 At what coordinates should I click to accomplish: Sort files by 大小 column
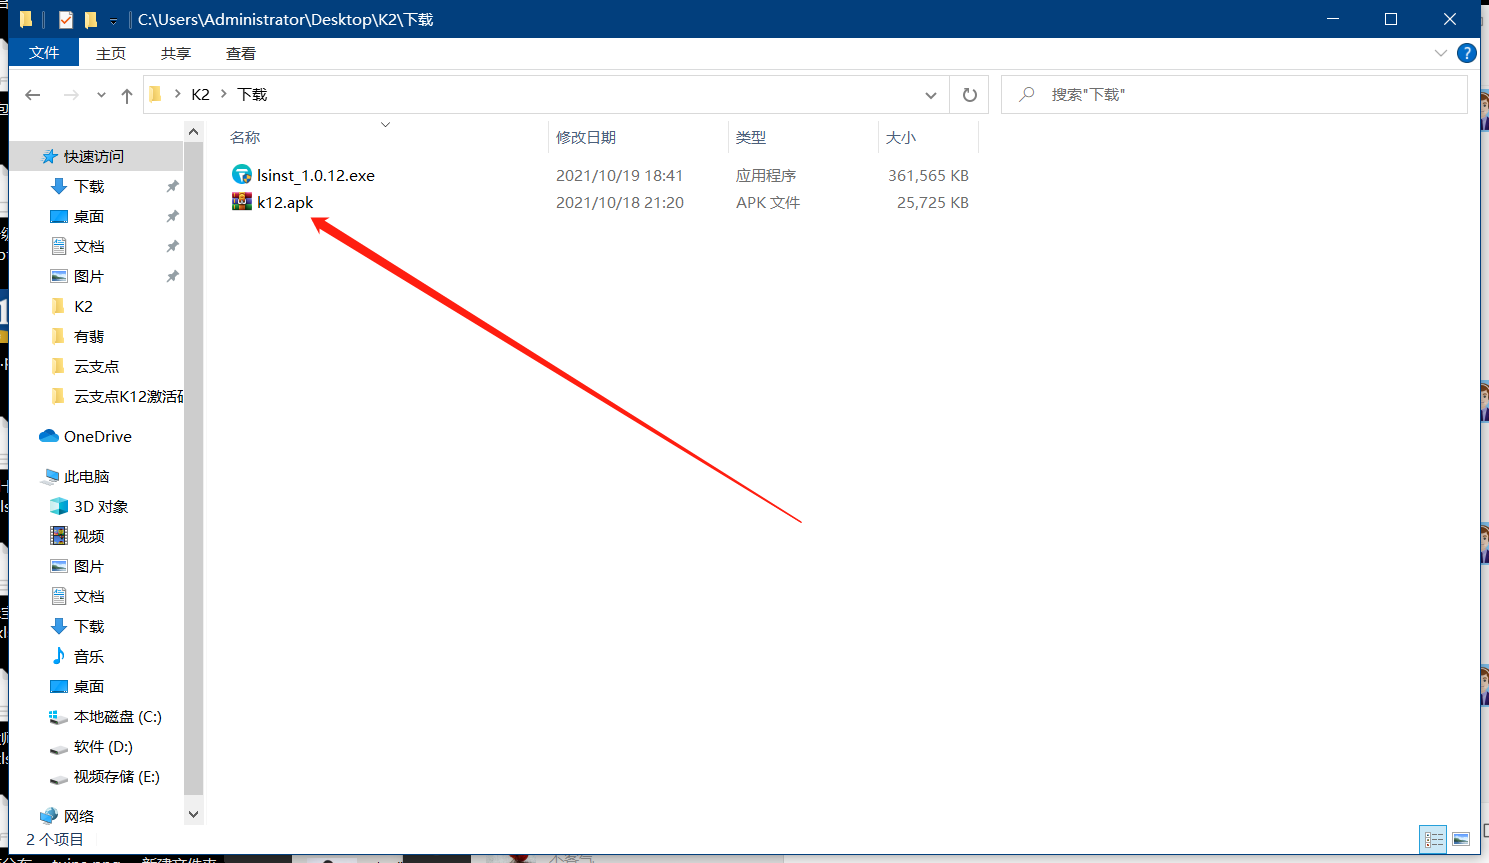click(901, 138)
